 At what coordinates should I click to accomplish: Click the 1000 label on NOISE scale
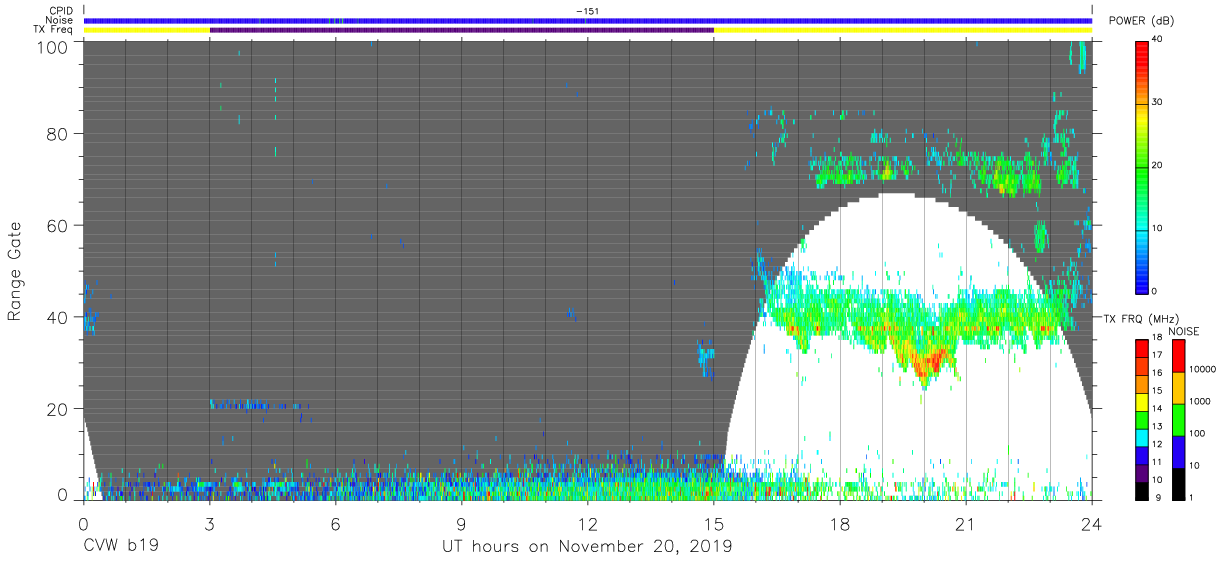tap(1199, 401)
